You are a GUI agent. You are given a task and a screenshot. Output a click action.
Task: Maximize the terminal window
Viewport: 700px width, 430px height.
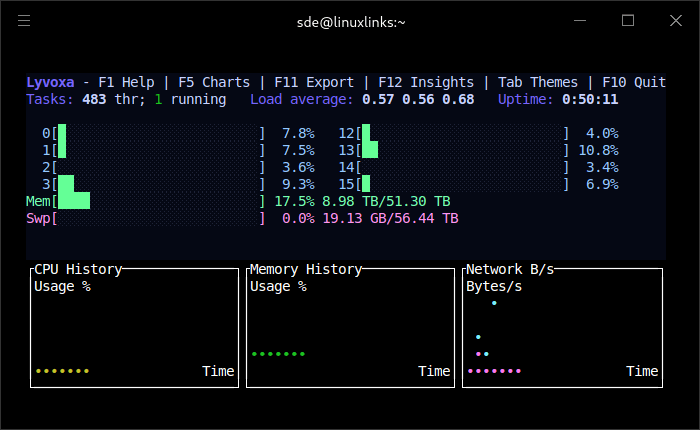(628, 21)
